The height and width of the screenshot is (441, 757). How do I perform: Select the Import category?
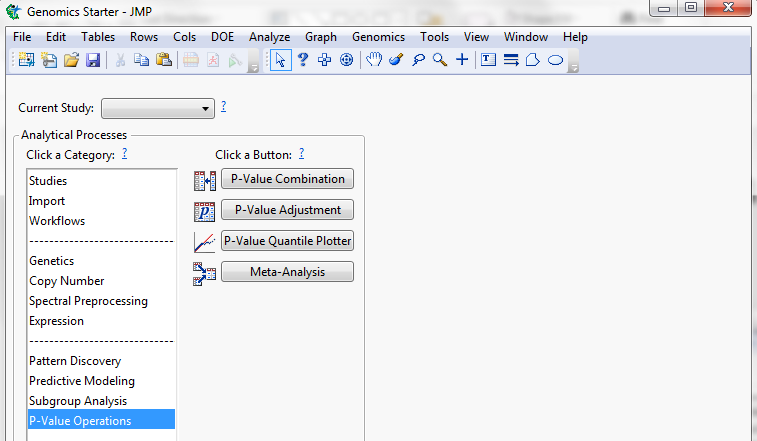pos(101,201)
